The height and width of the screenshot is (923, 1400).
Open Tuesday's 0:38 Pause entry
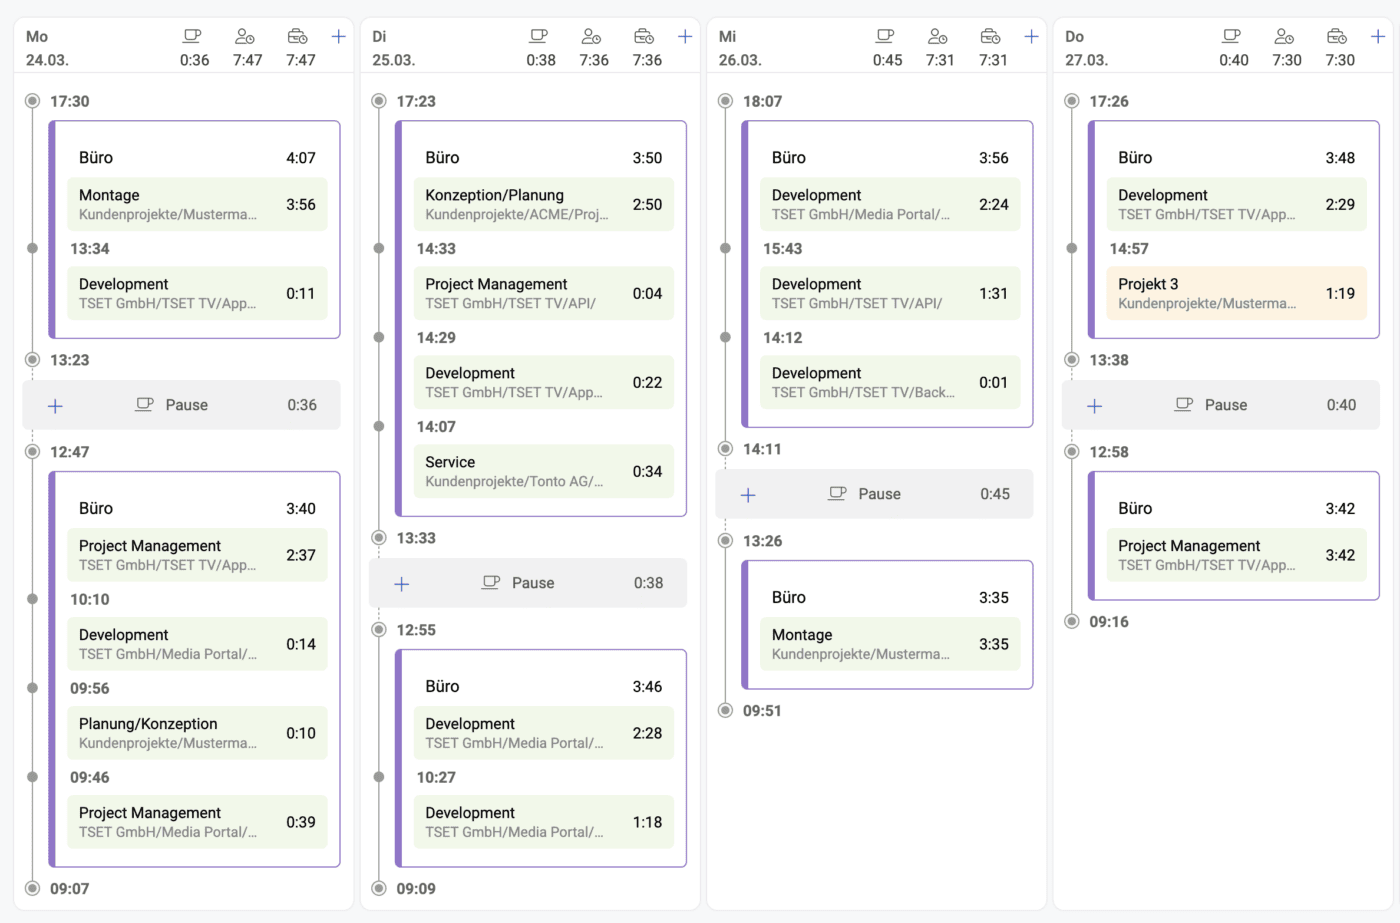click(533, 583)
